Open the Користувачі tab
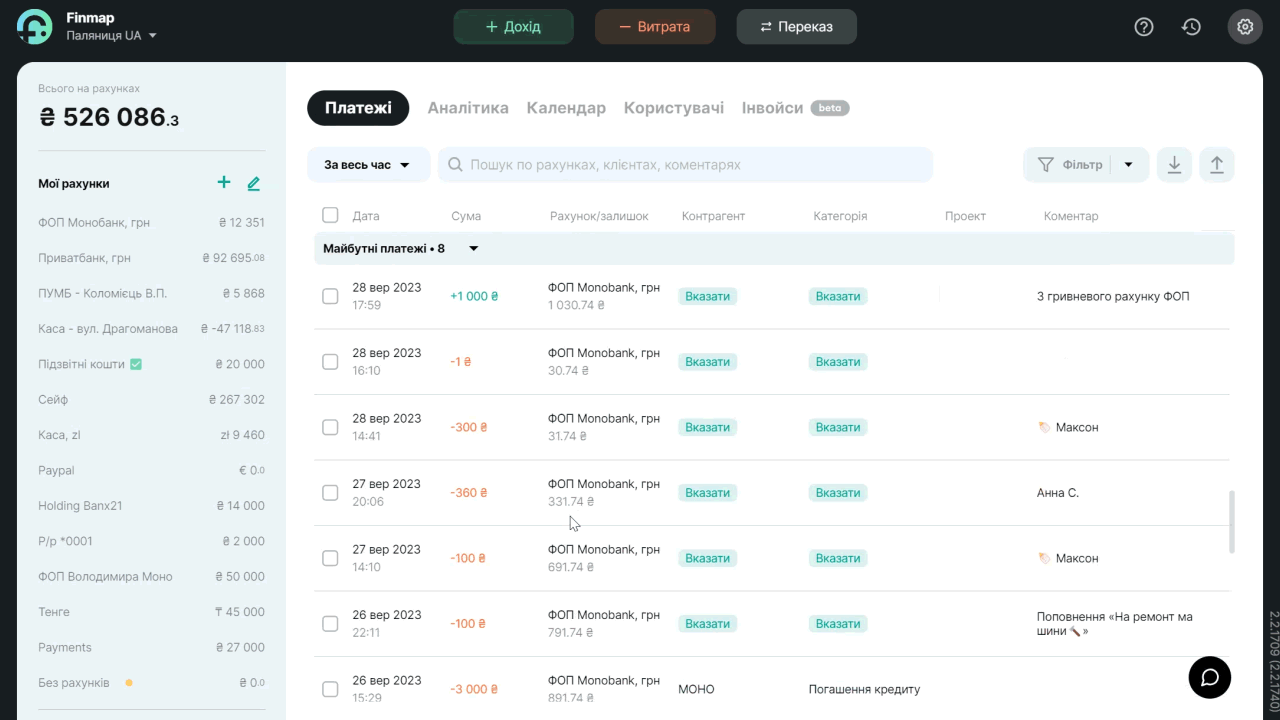 tap(674, 108)
